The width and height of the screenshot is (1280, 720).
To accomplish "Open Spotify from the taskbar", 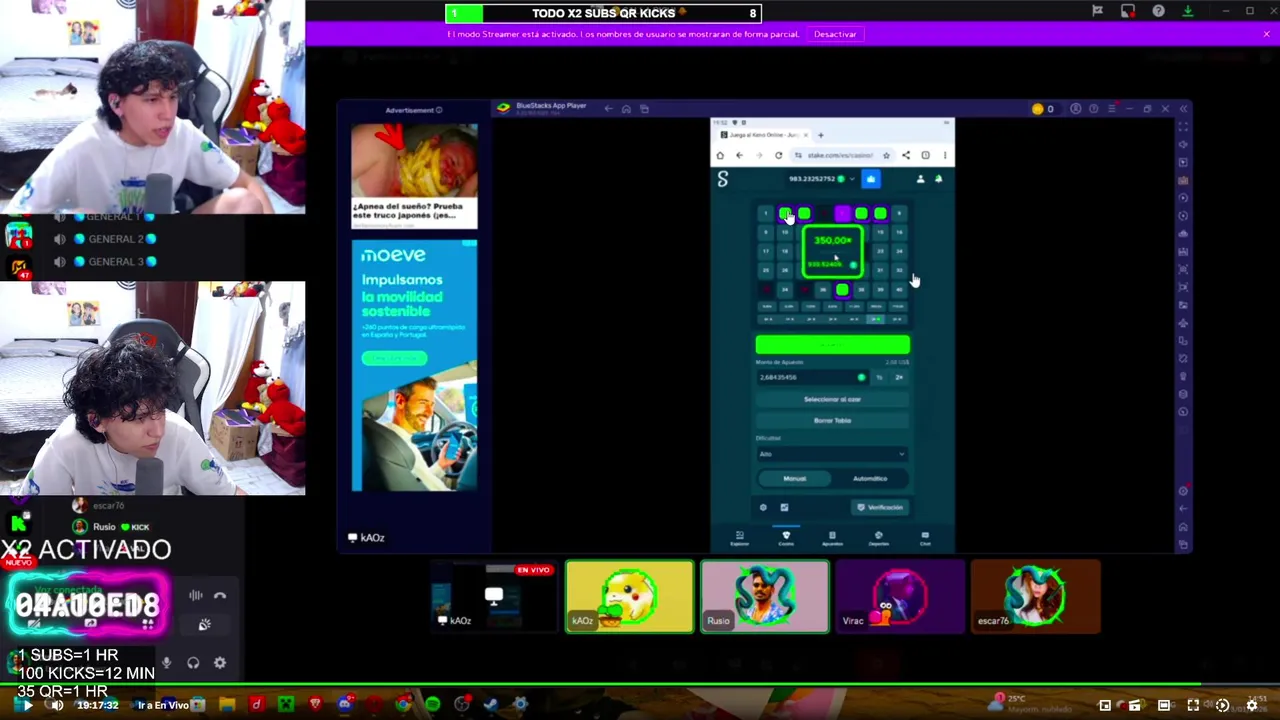I will pyautogui.click(x=432, y=705).
